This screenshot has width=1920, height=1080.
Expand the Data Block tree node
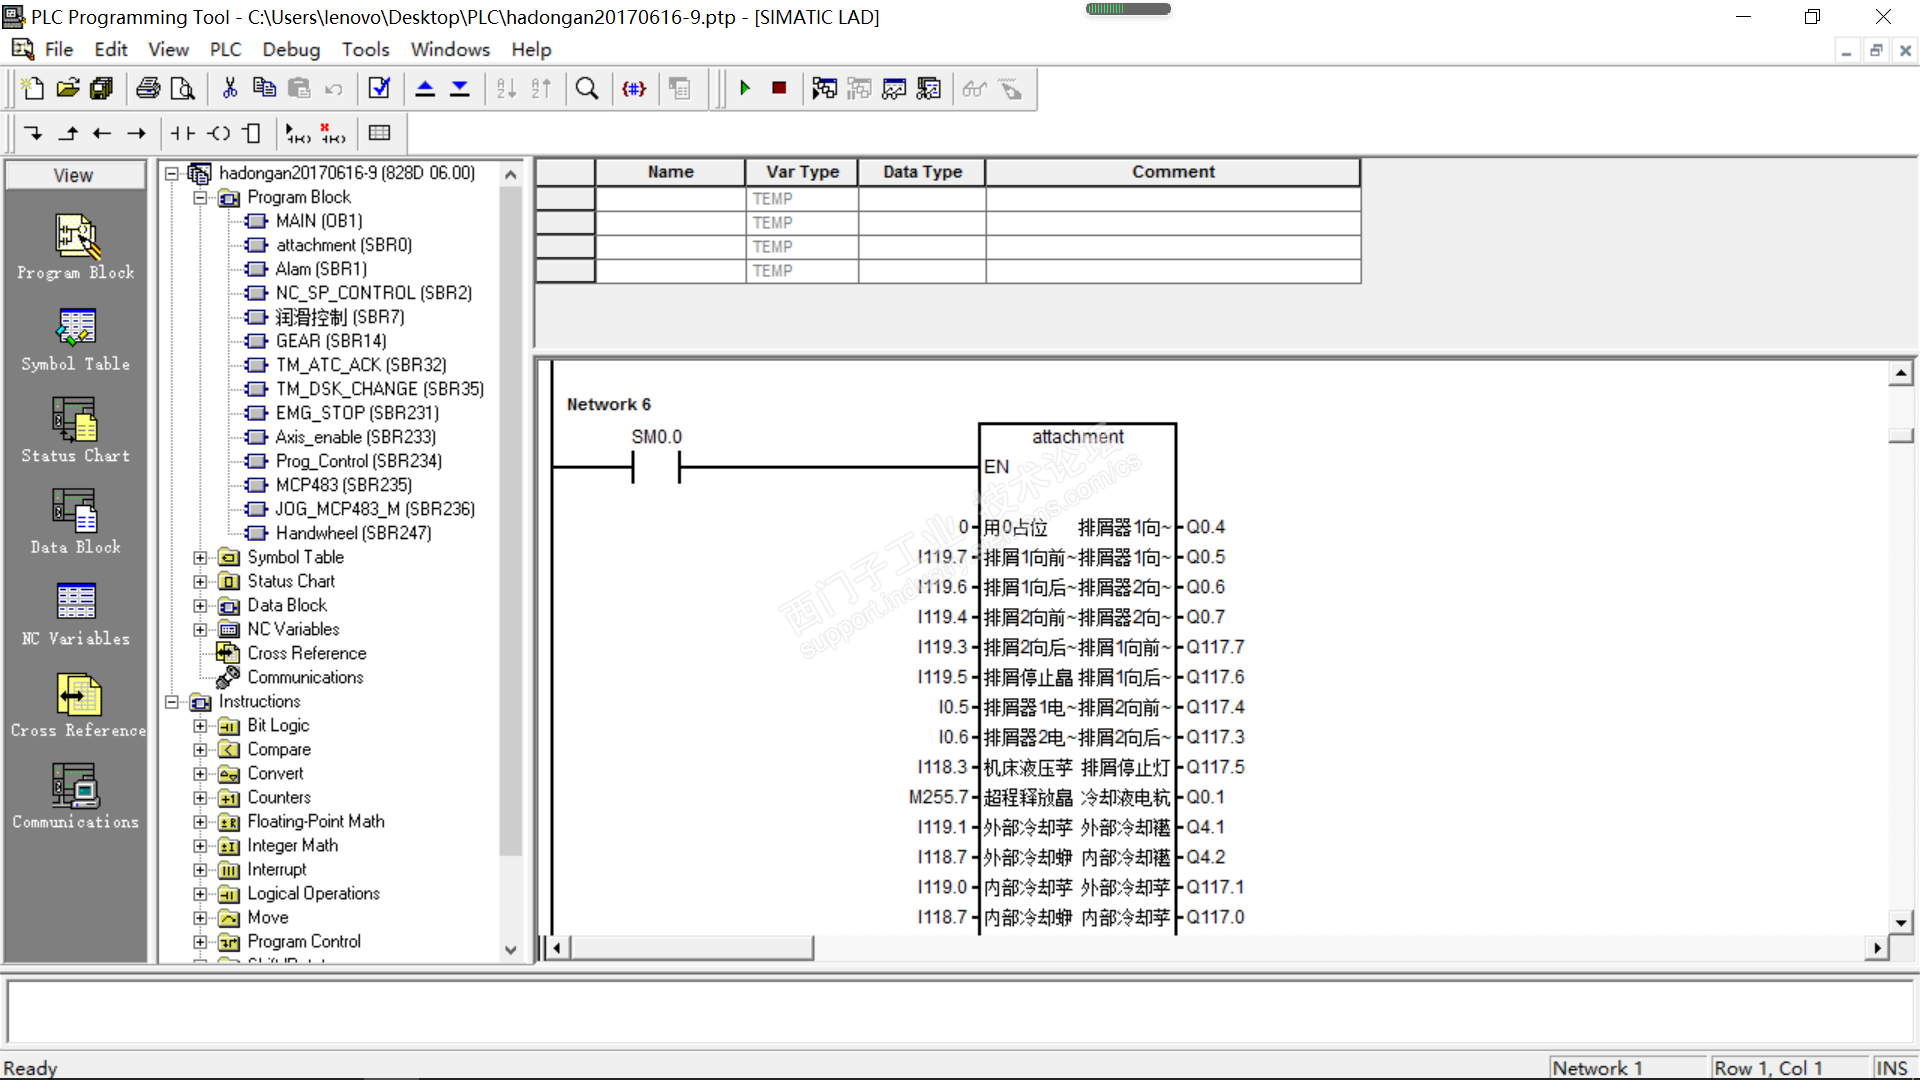[200, 606]
